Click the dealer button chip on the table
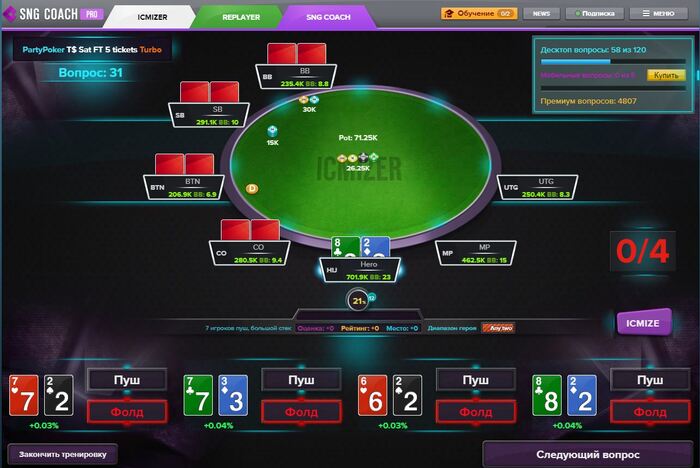 252,189
